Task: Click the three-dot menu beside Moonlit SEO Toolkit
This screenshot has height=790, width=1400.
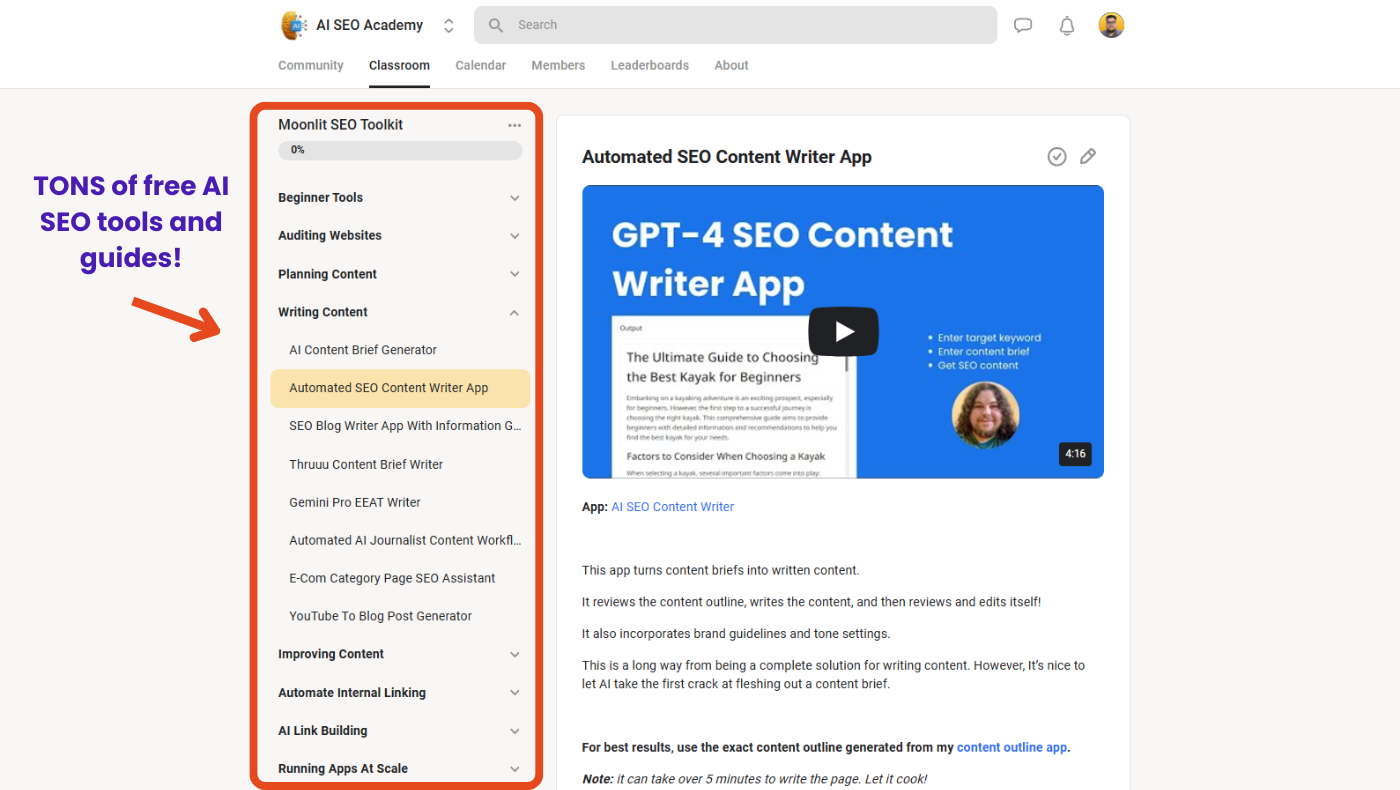Action: pos(514,125)
